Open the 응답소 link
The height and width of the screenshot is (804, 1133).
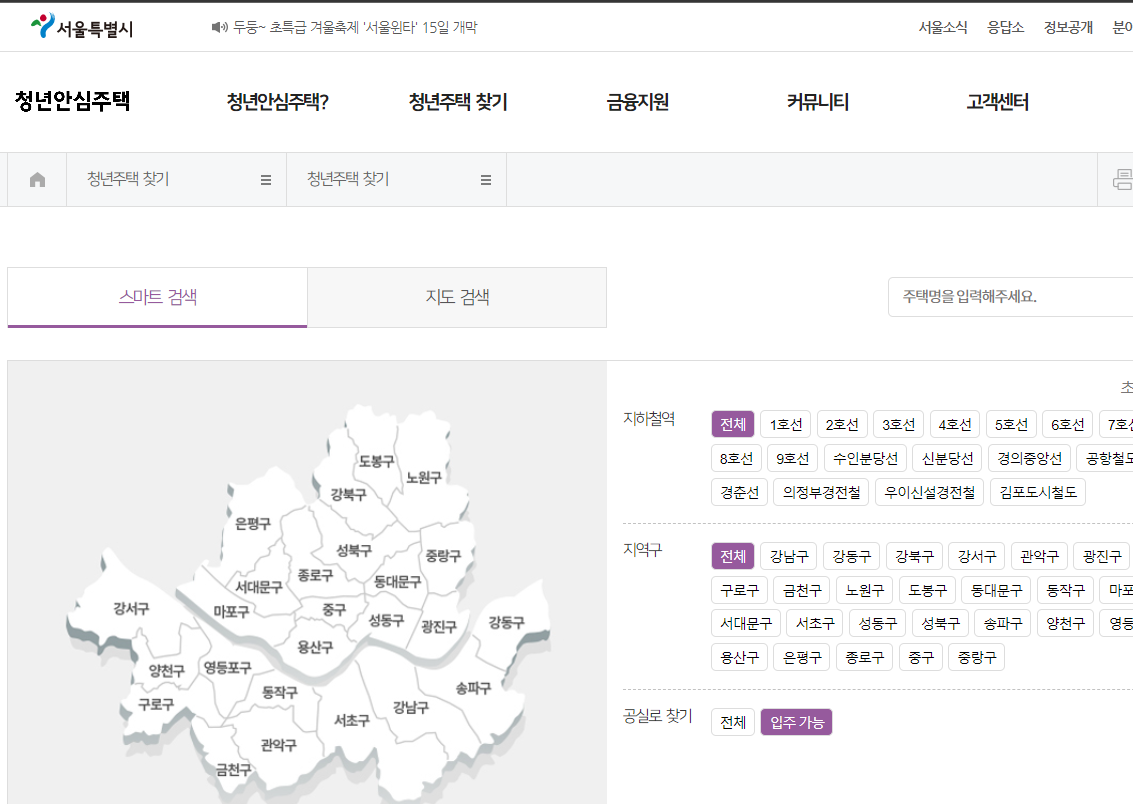click(1005, 27)
